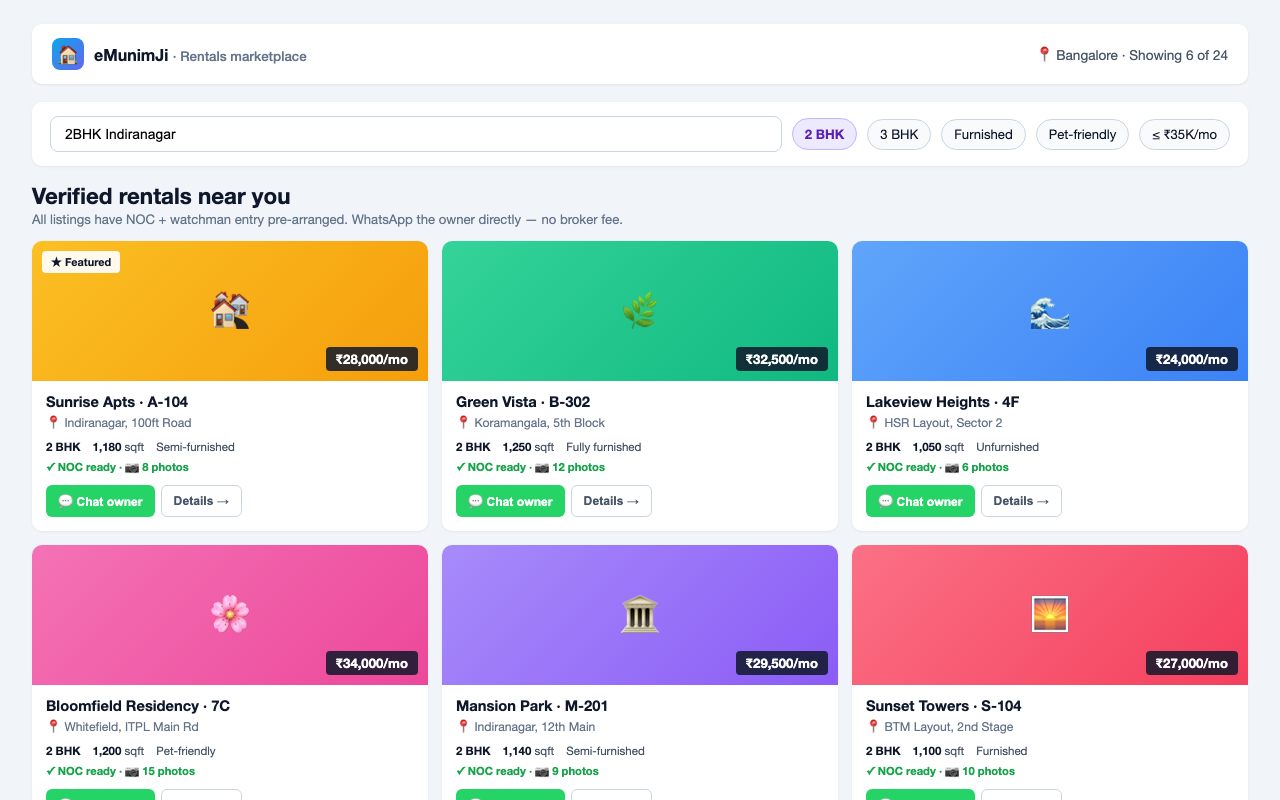Screen dimensions: 1280x800
Task: Click the ₹29,500/mo price tag
Action: click(x=782, y=663)
